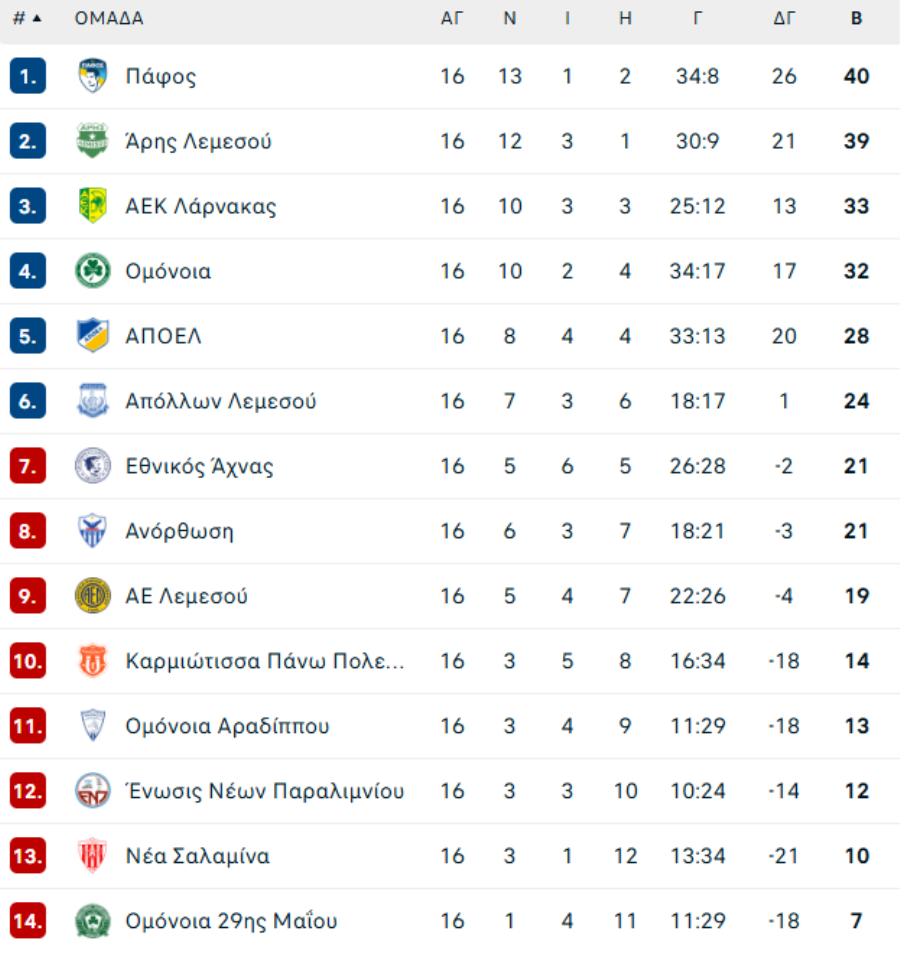
Task: Sort standings by the B points header
Action: click(x=856, y=18)
